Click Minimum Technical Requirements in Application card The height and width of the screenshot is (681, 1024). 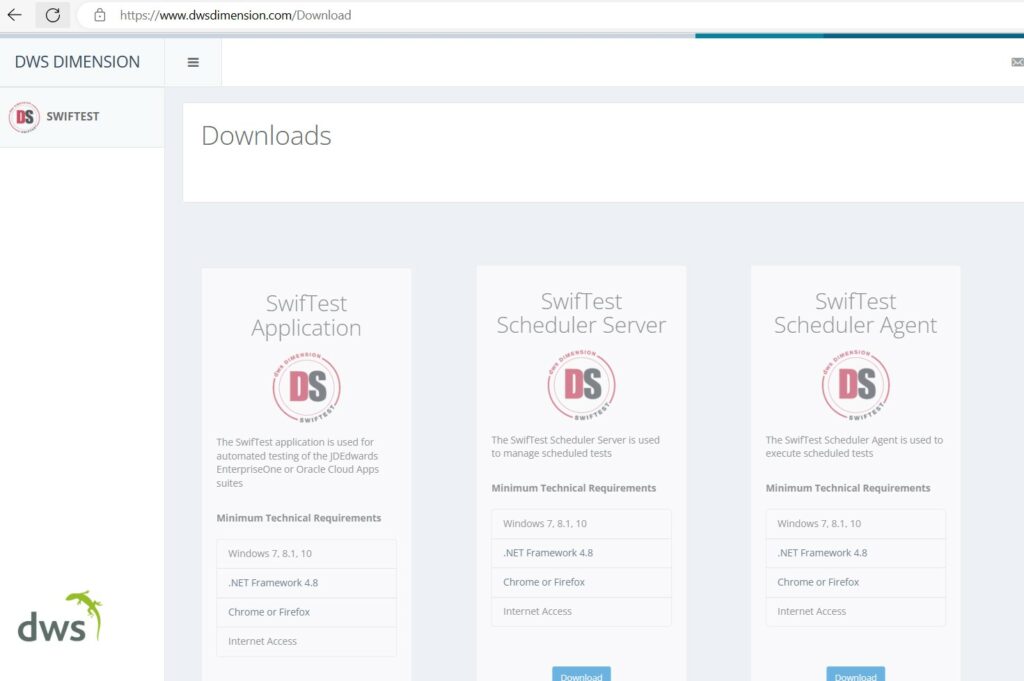click(x=298, y=518)
